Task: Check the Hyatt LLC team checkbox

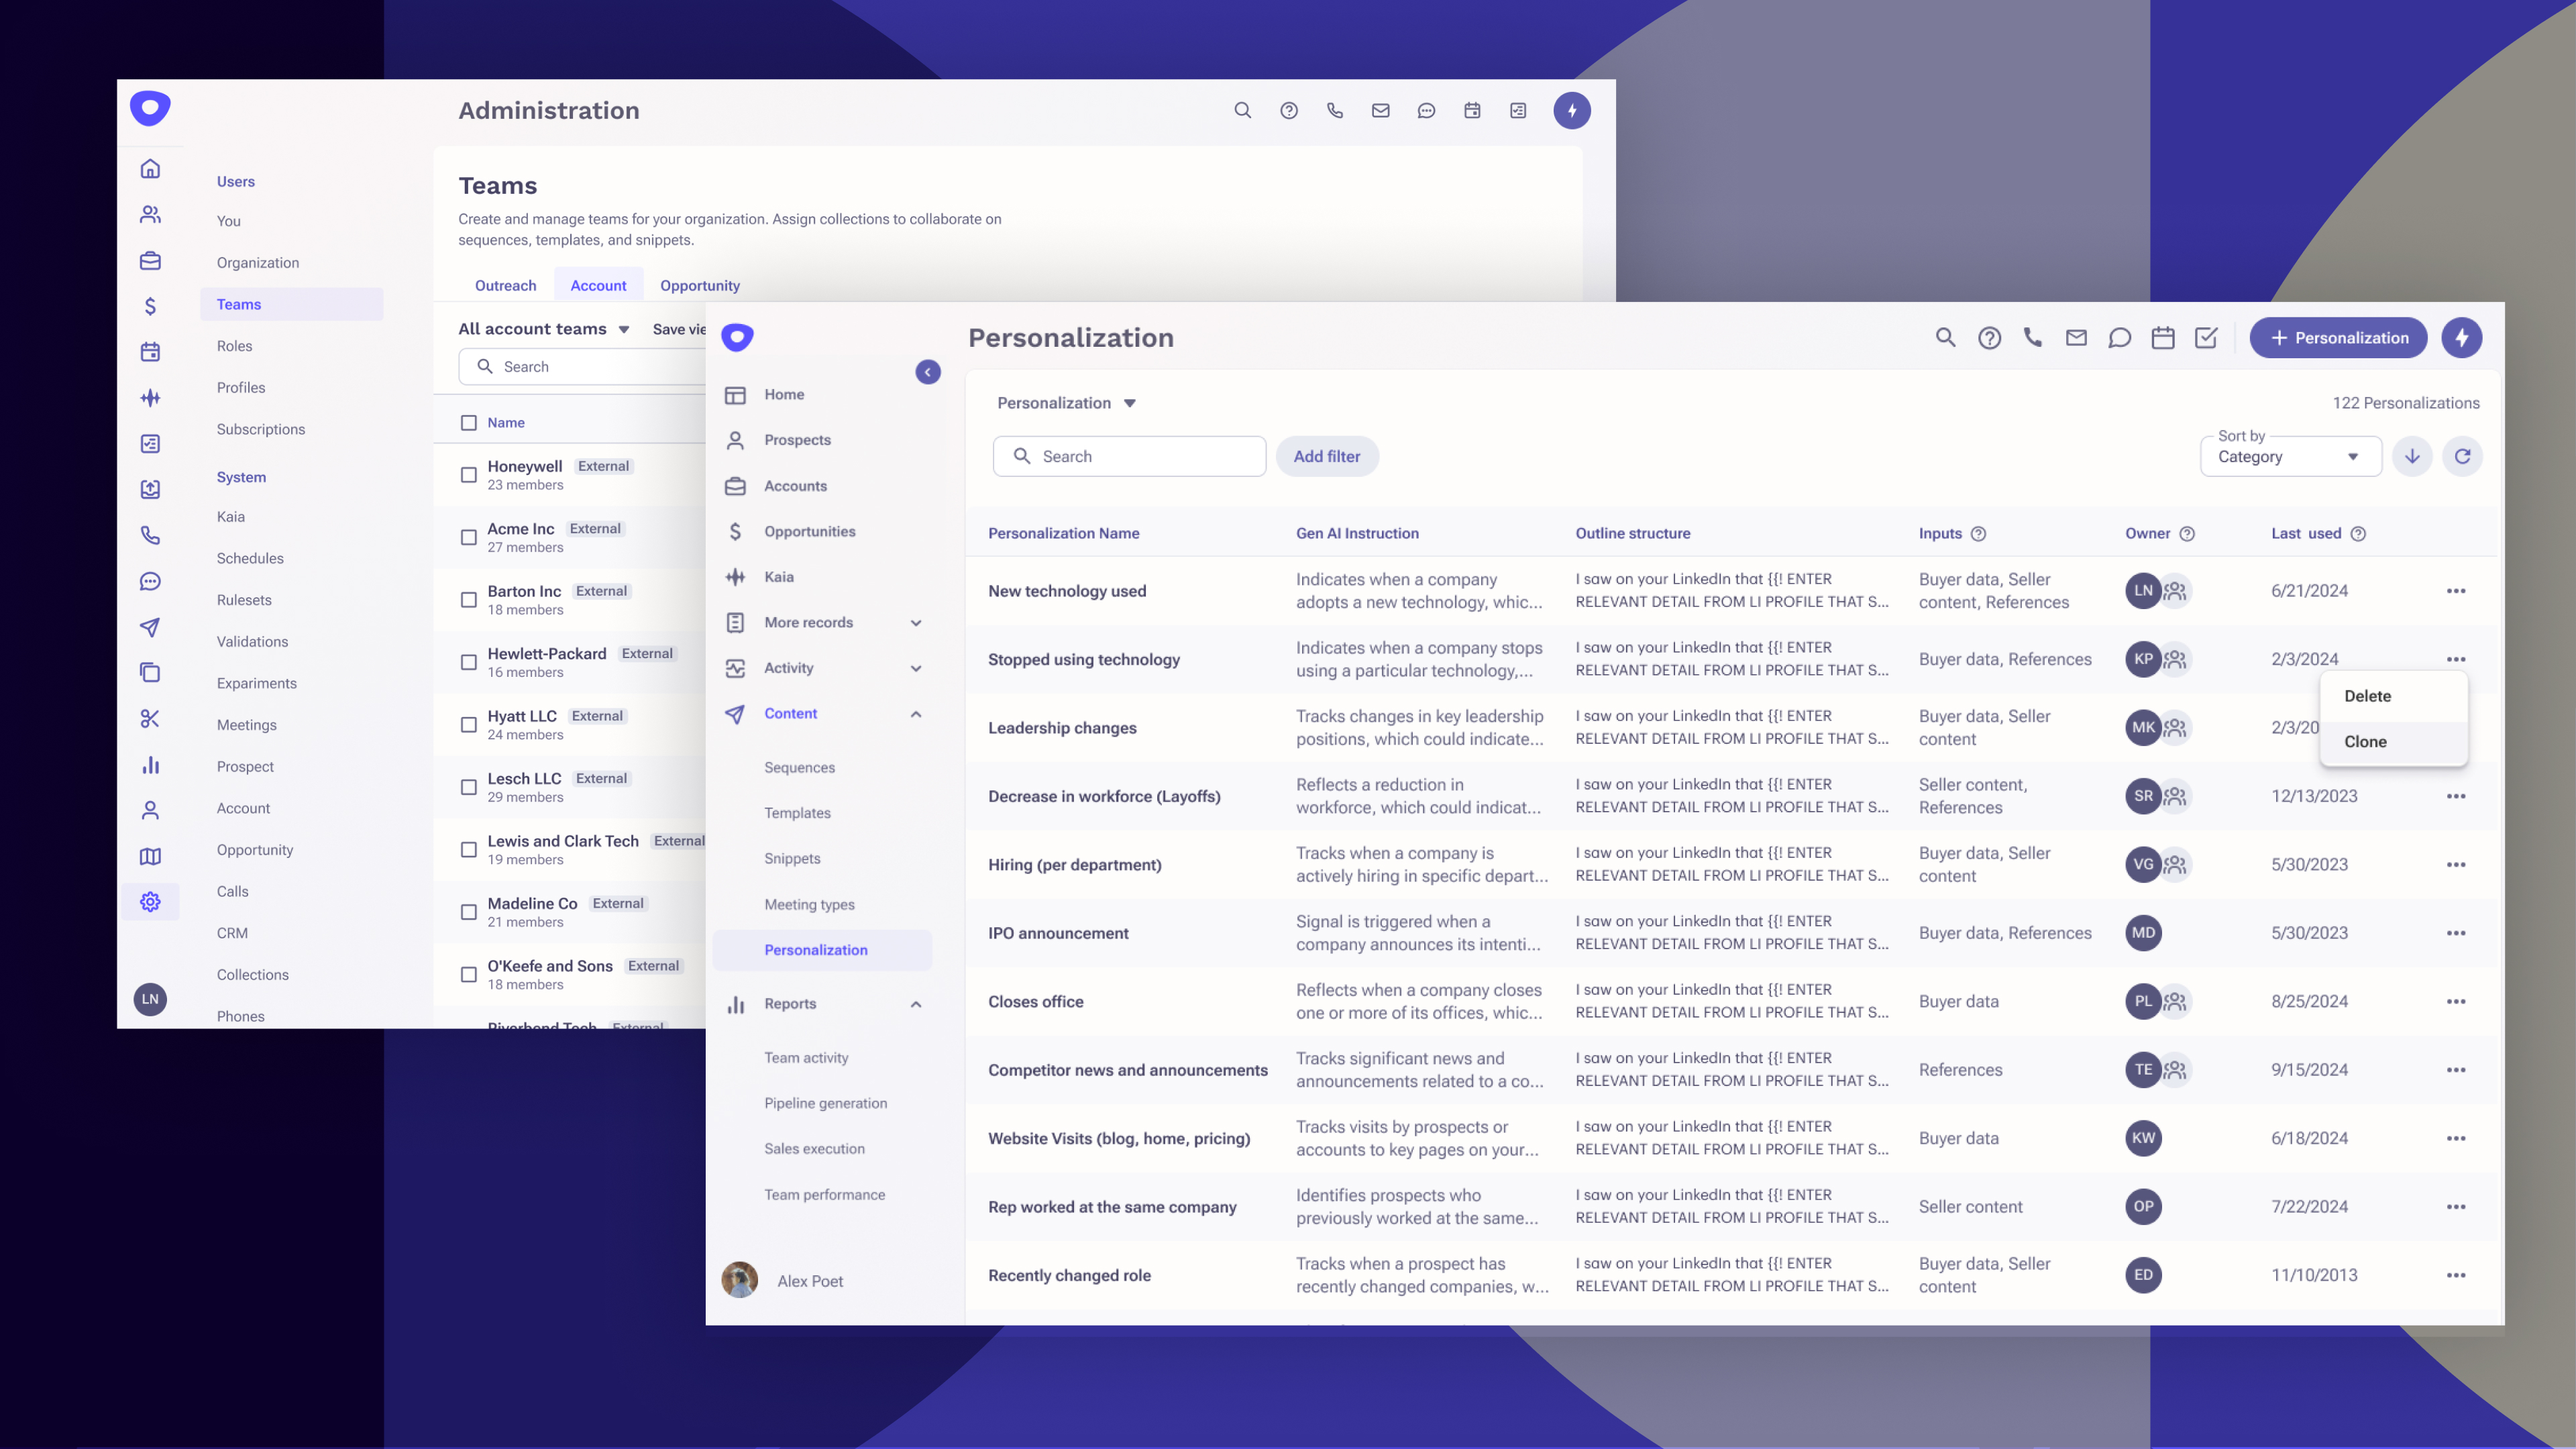Action: pos(468,725)
